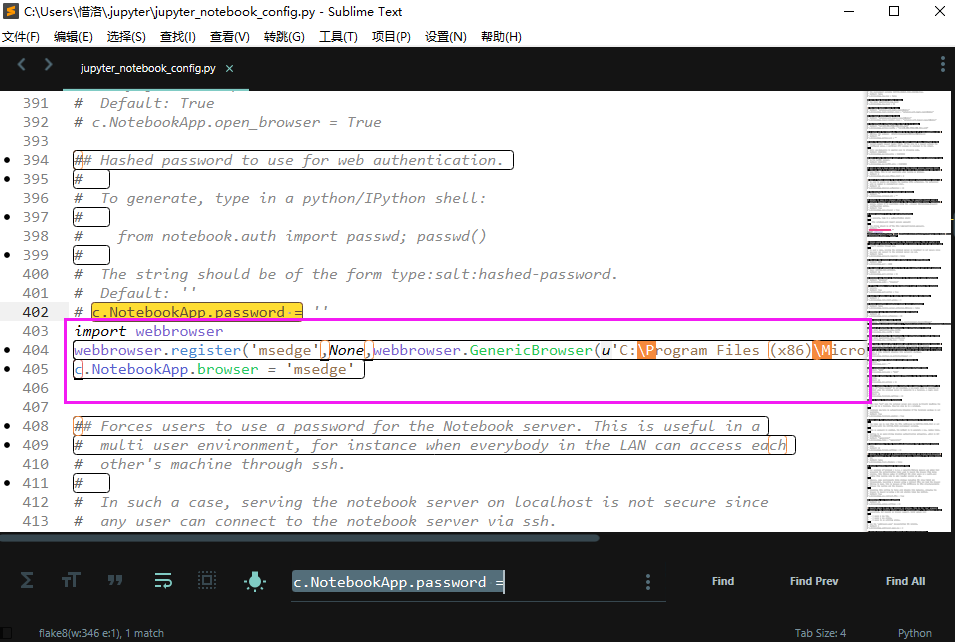Open the 选择(S) menu
Image resolution: width=955 pixels, height=642 pixels.
point(126,37)
